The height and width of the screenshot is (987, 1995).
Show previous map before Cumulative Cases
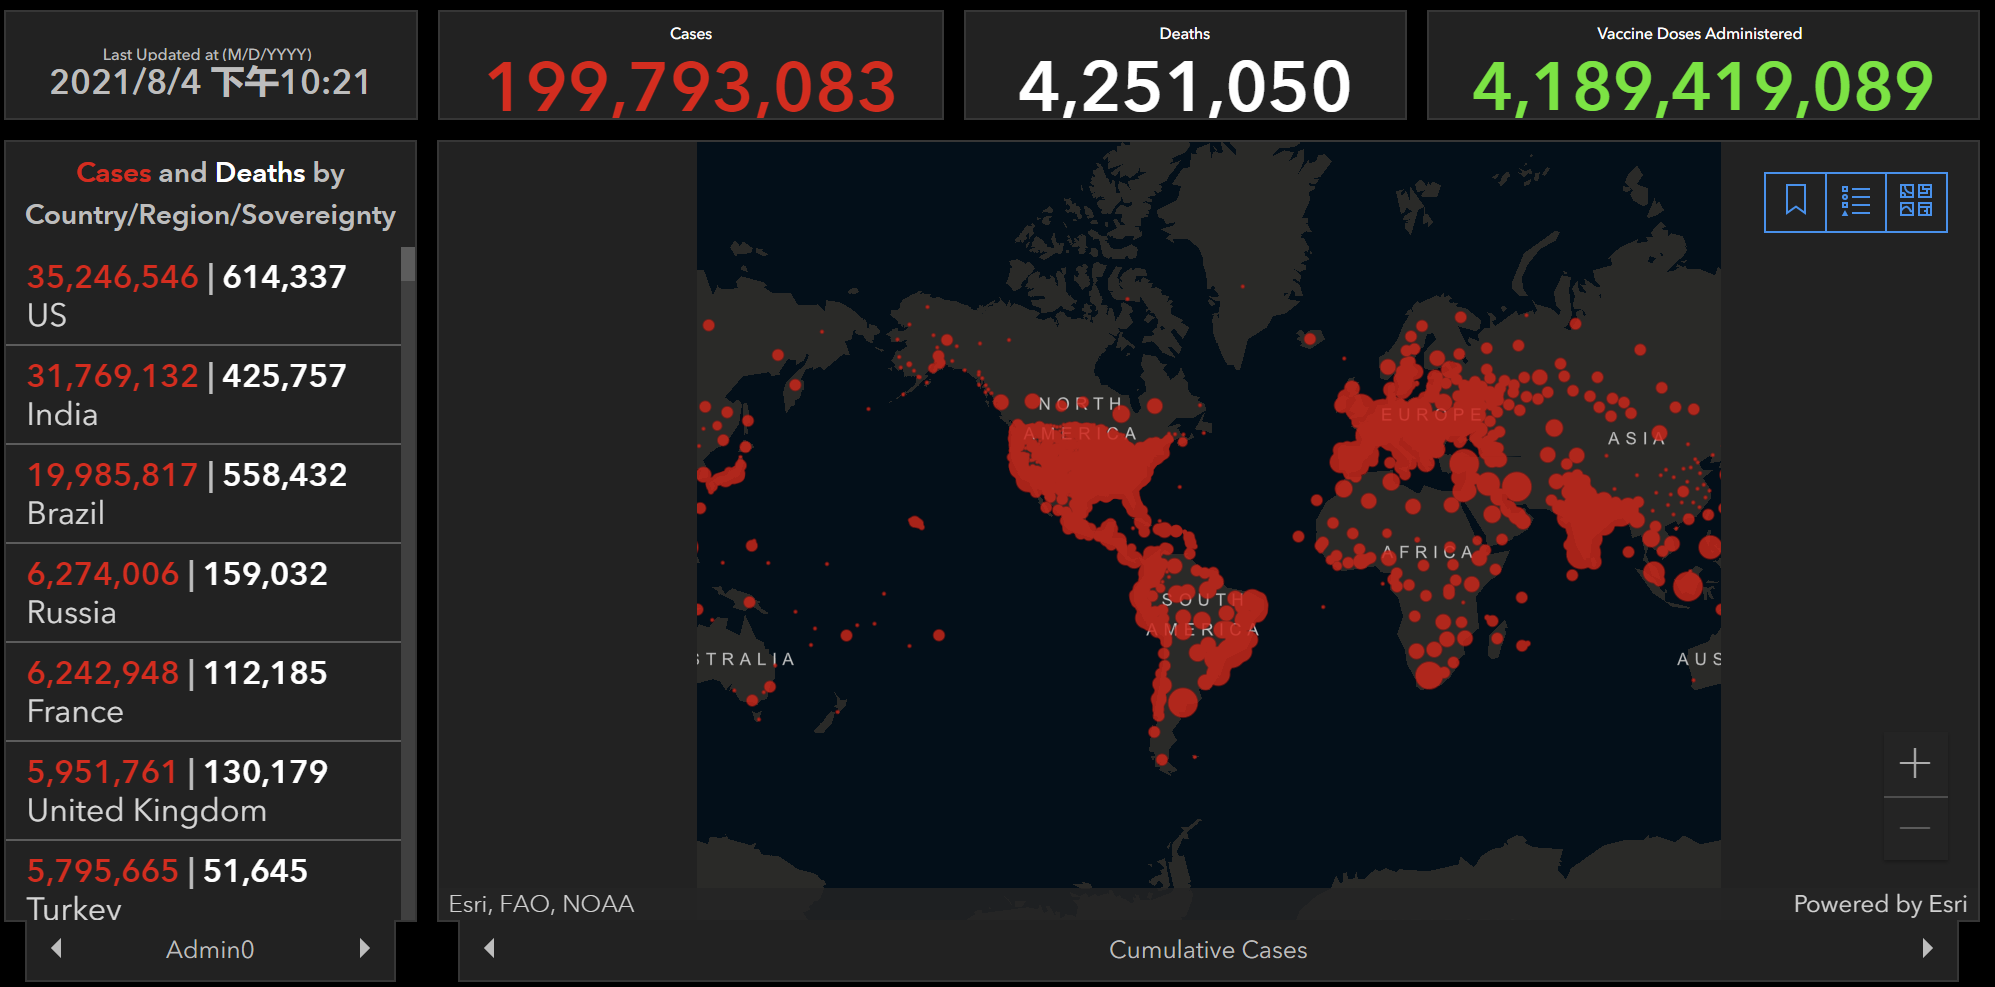tap(489, 948)
